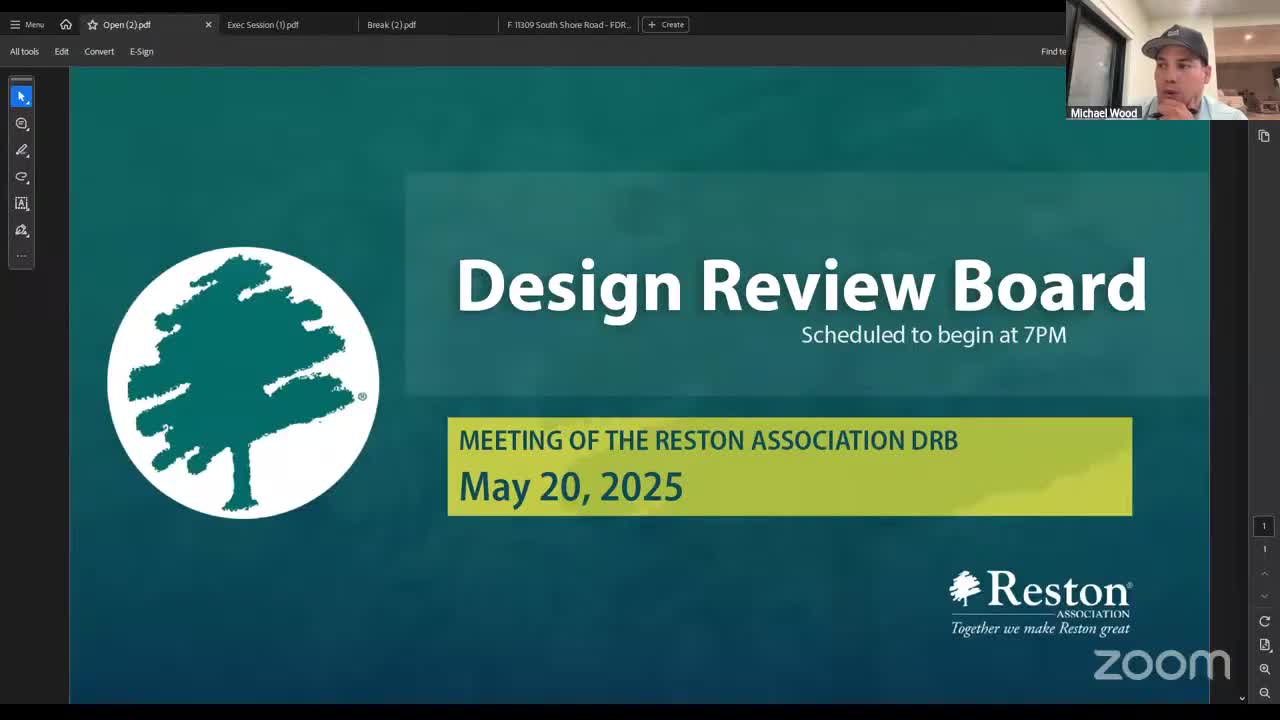Pick the highlighter pen tool
The width and height of the screenshot is (1280, 720).
coord(21,150)
